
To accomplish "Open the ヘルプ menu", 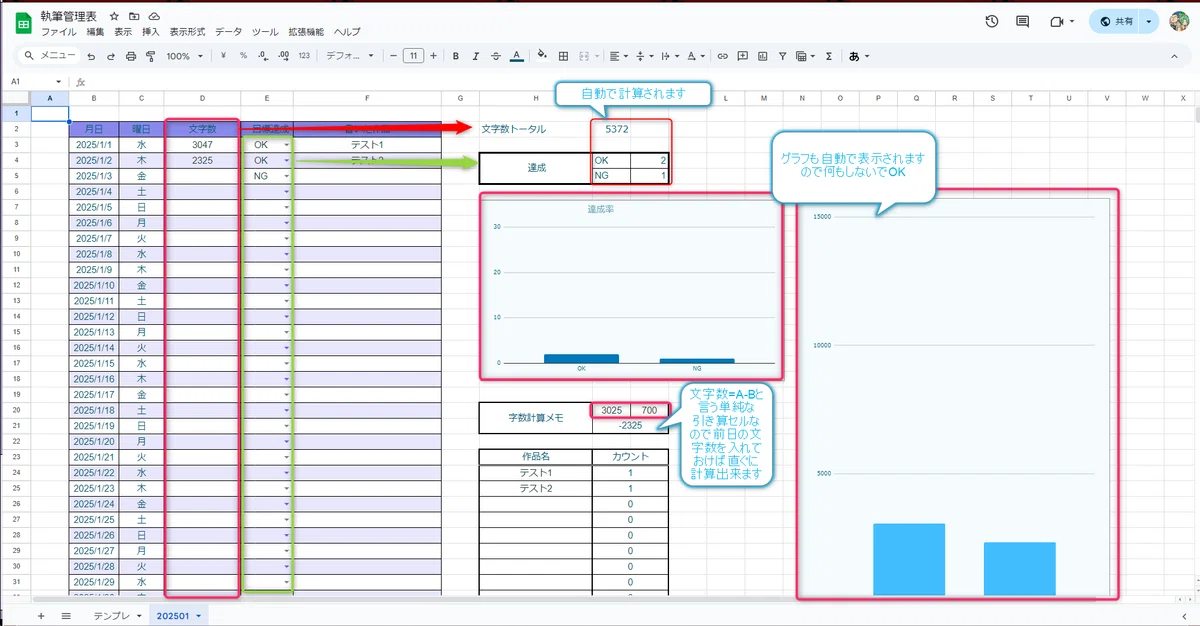I will tap(348, 32).
